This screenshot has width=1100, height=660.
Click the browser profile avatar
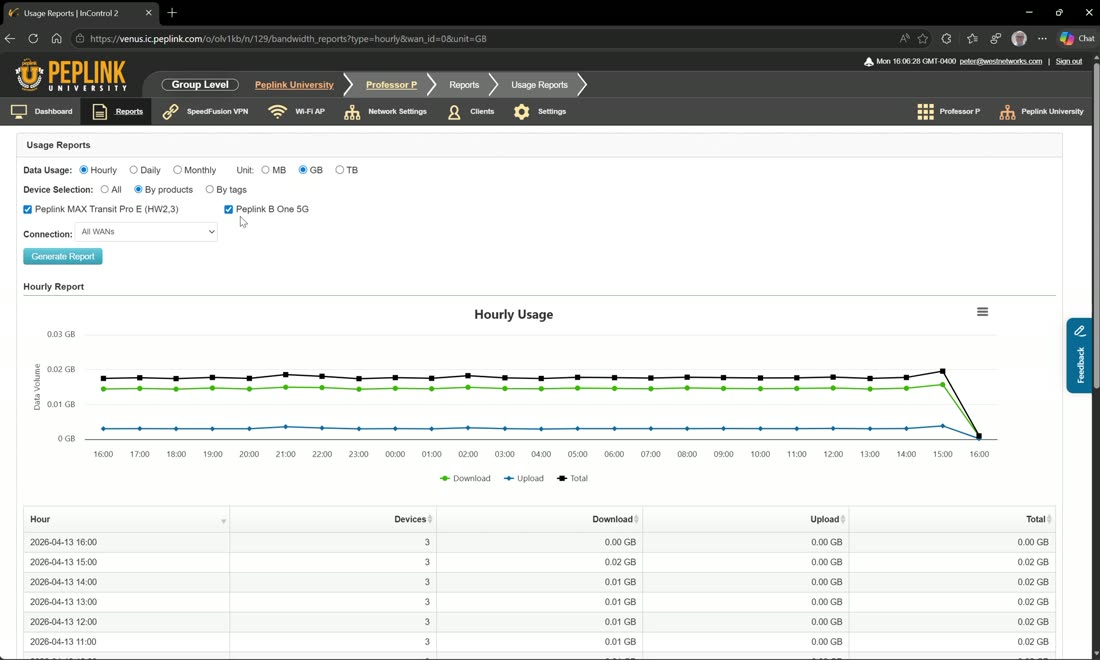[x=1019, y=39]
